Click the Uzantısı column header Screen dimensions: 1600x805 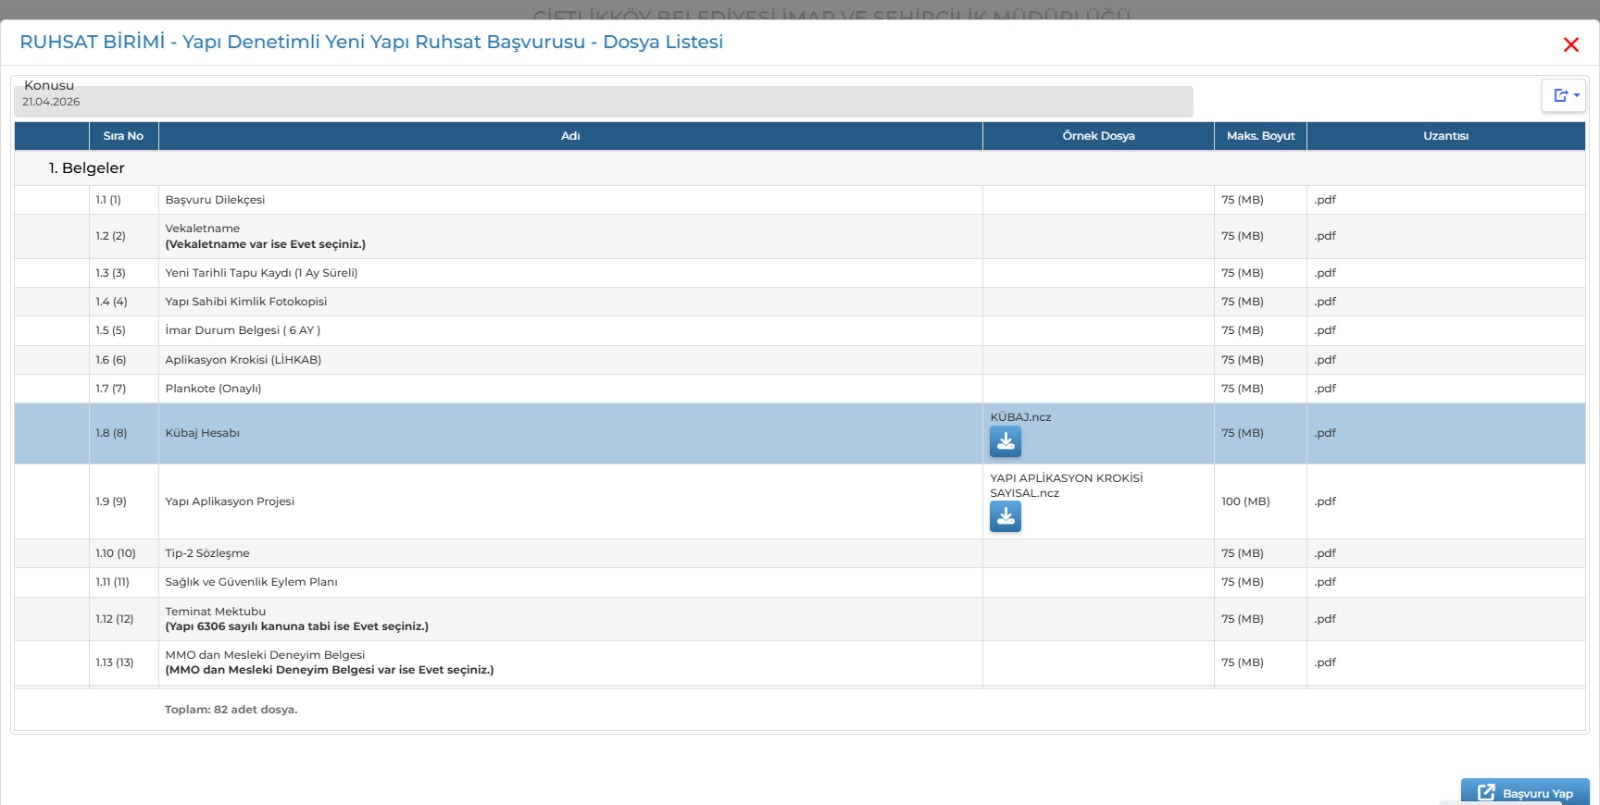[x=1446, y=136]
